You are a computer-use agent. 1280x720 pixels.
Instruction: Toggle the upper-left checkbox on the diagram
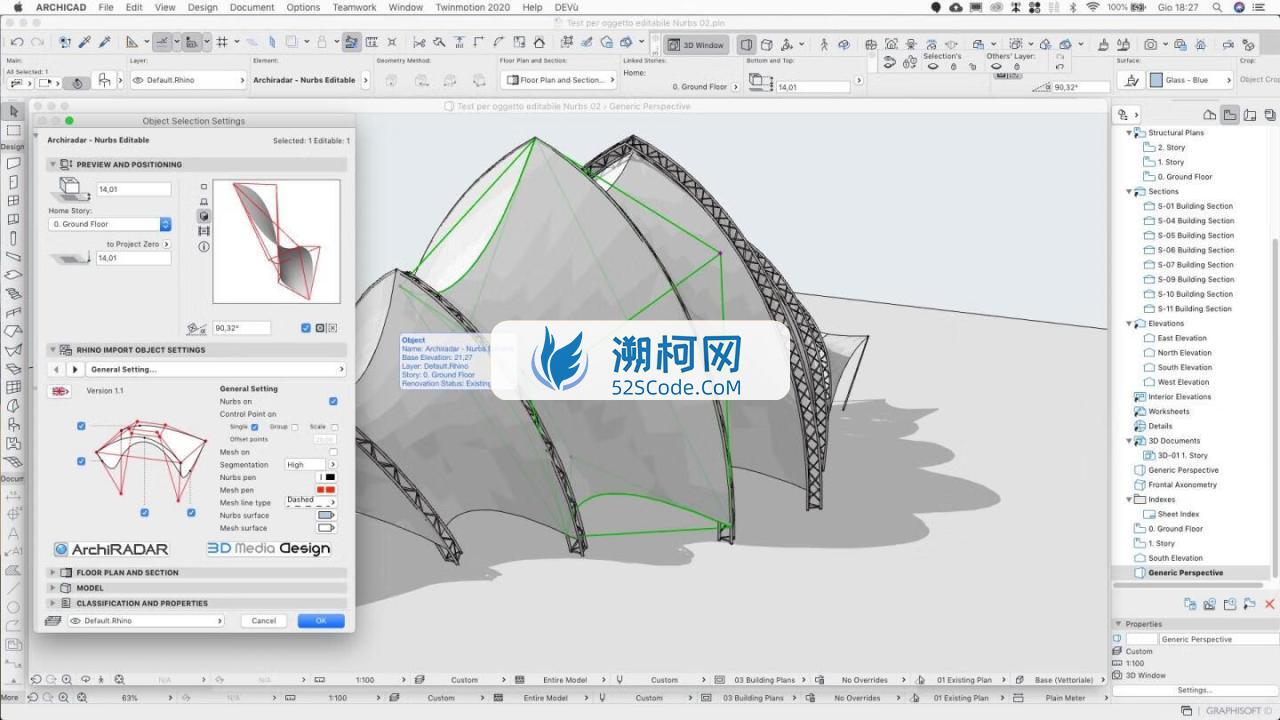coord(81,426)
